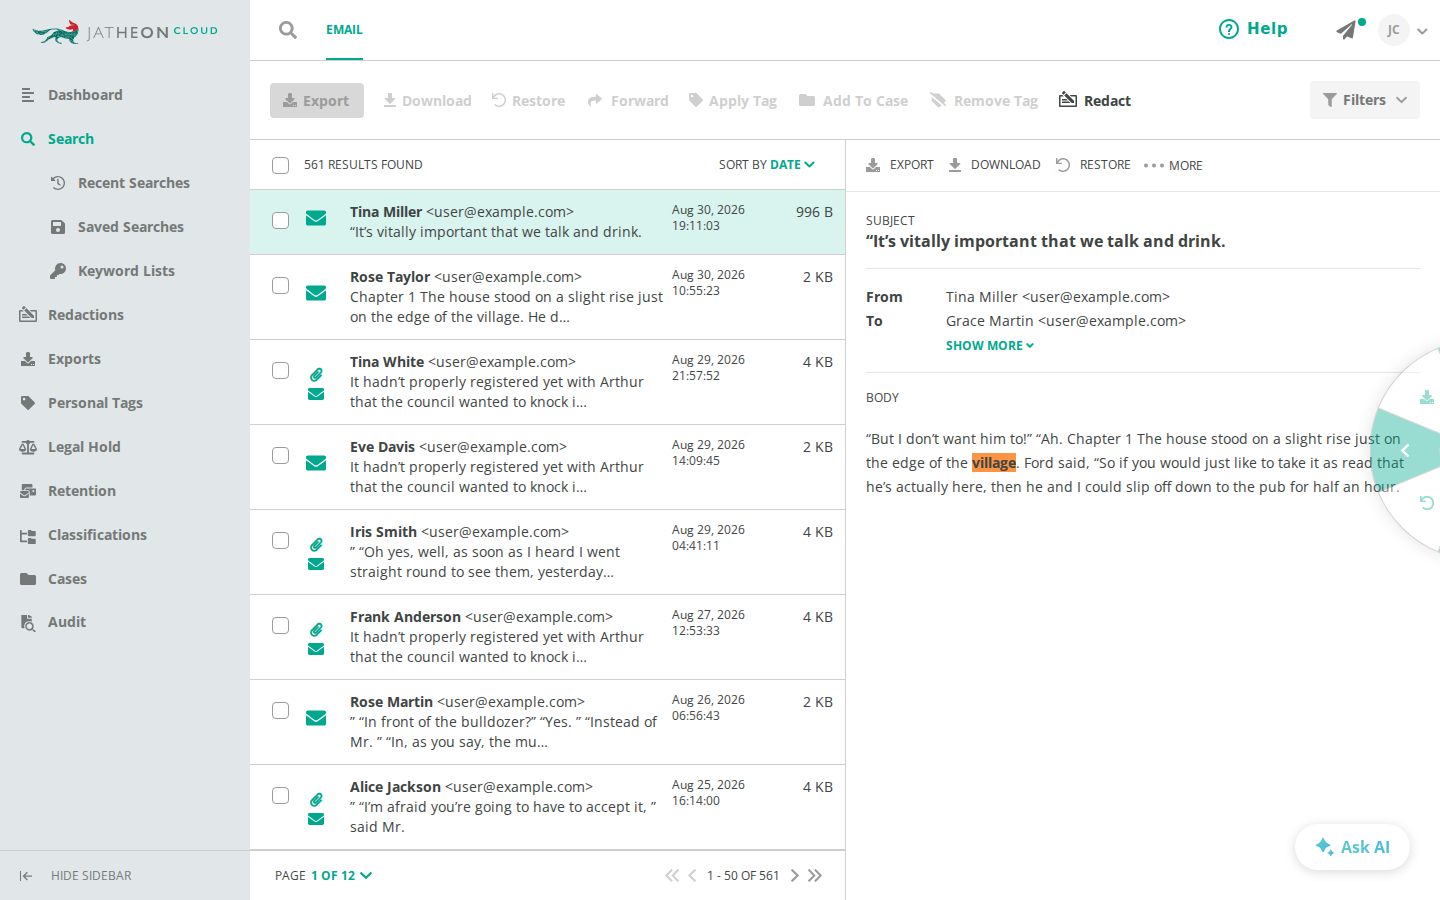Click the Audit sidebar icon

[x=28, y=622]
